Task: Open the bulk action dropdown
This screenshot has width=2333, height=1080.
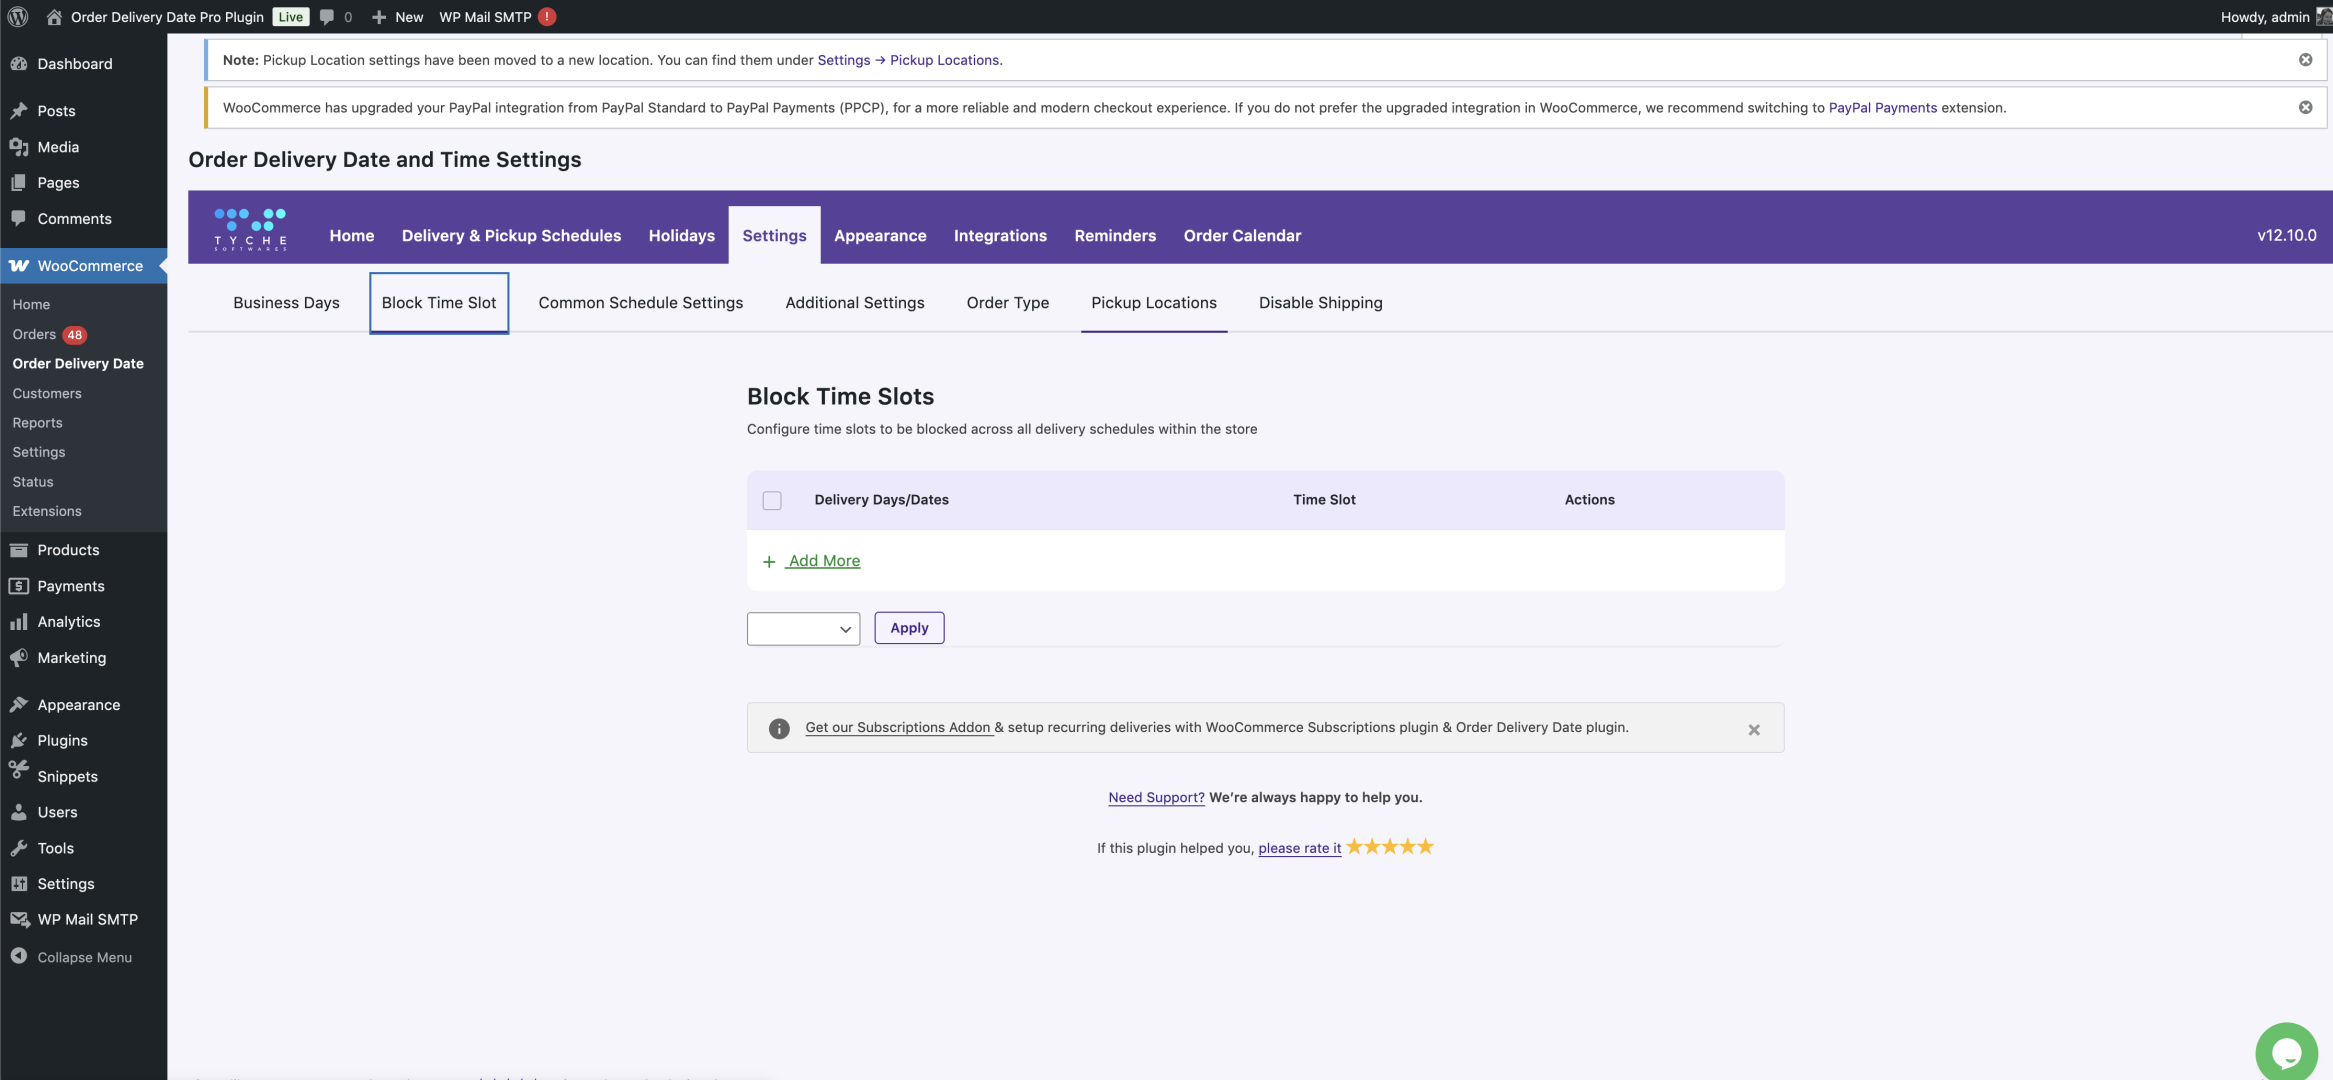Action: [x=803, y=629]
